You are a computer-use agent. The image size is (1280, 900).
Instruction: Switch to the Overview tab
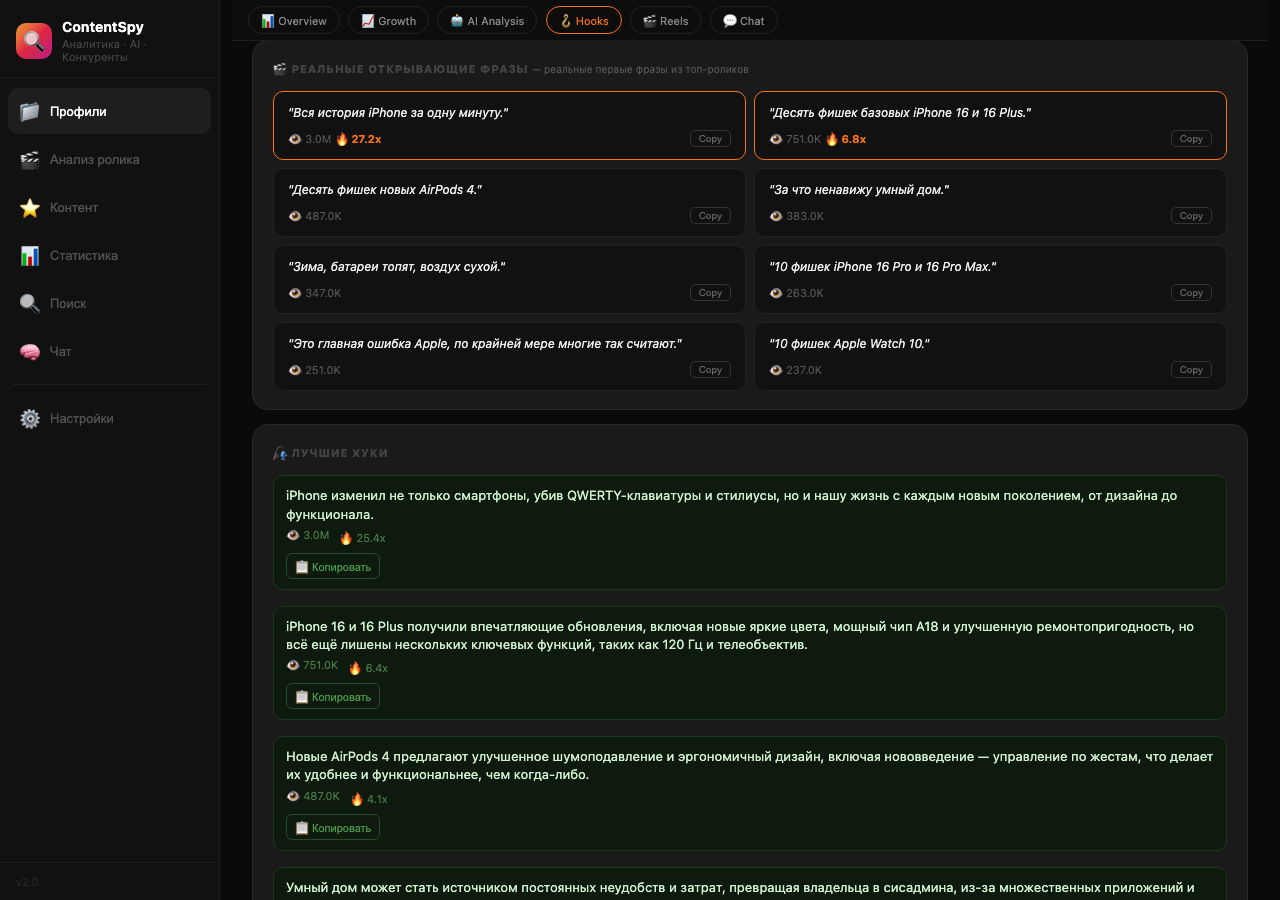tap(293, 20)
